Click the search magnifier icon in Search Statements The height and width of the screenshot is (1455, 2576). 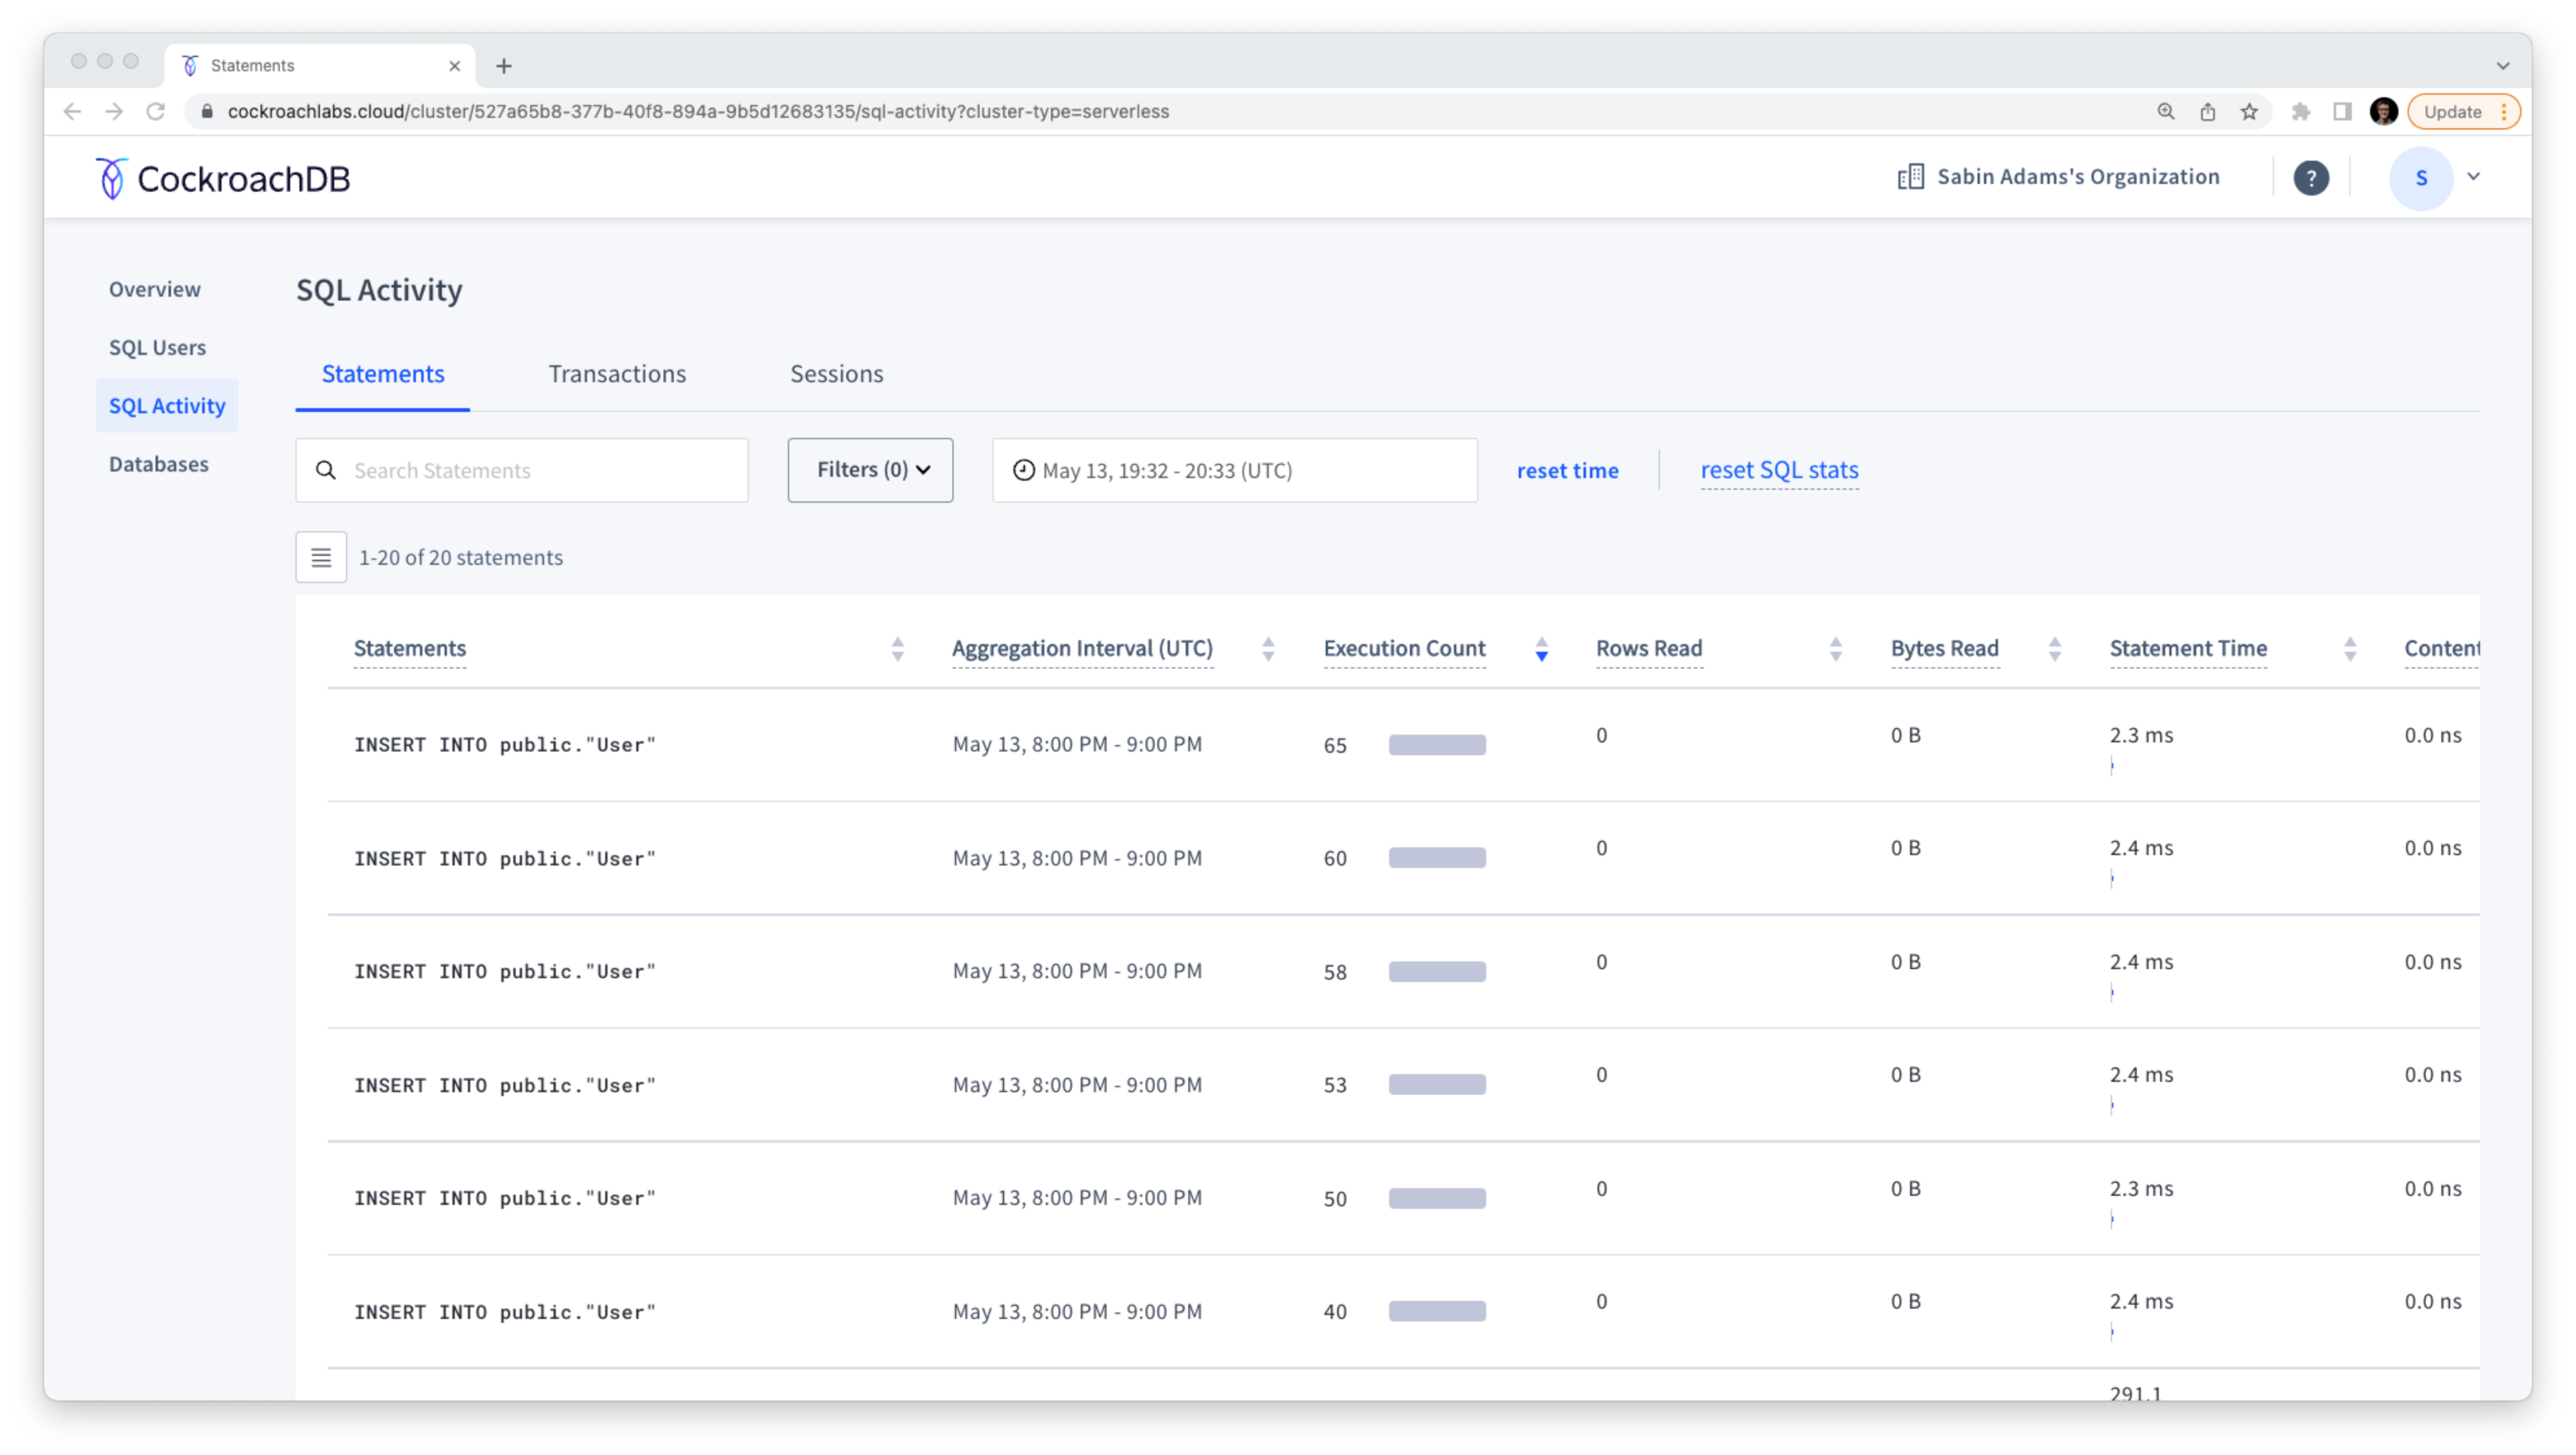(x=326, y=470)
